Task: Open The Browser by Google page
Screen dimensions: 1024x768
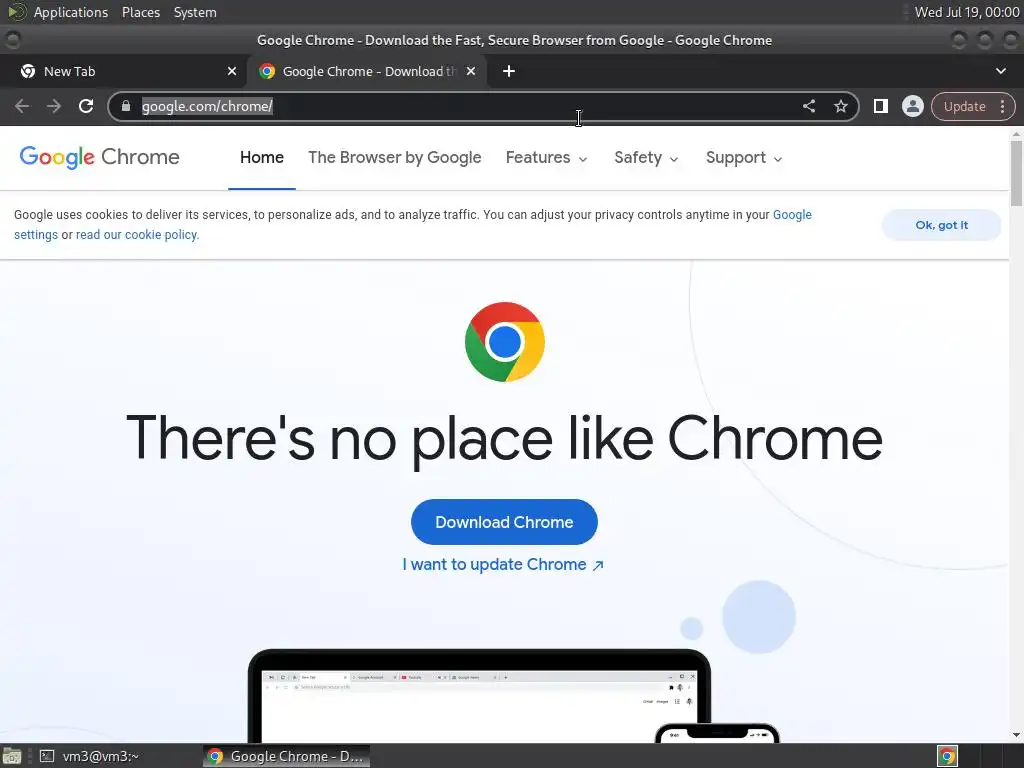Action: click(394, 157)
